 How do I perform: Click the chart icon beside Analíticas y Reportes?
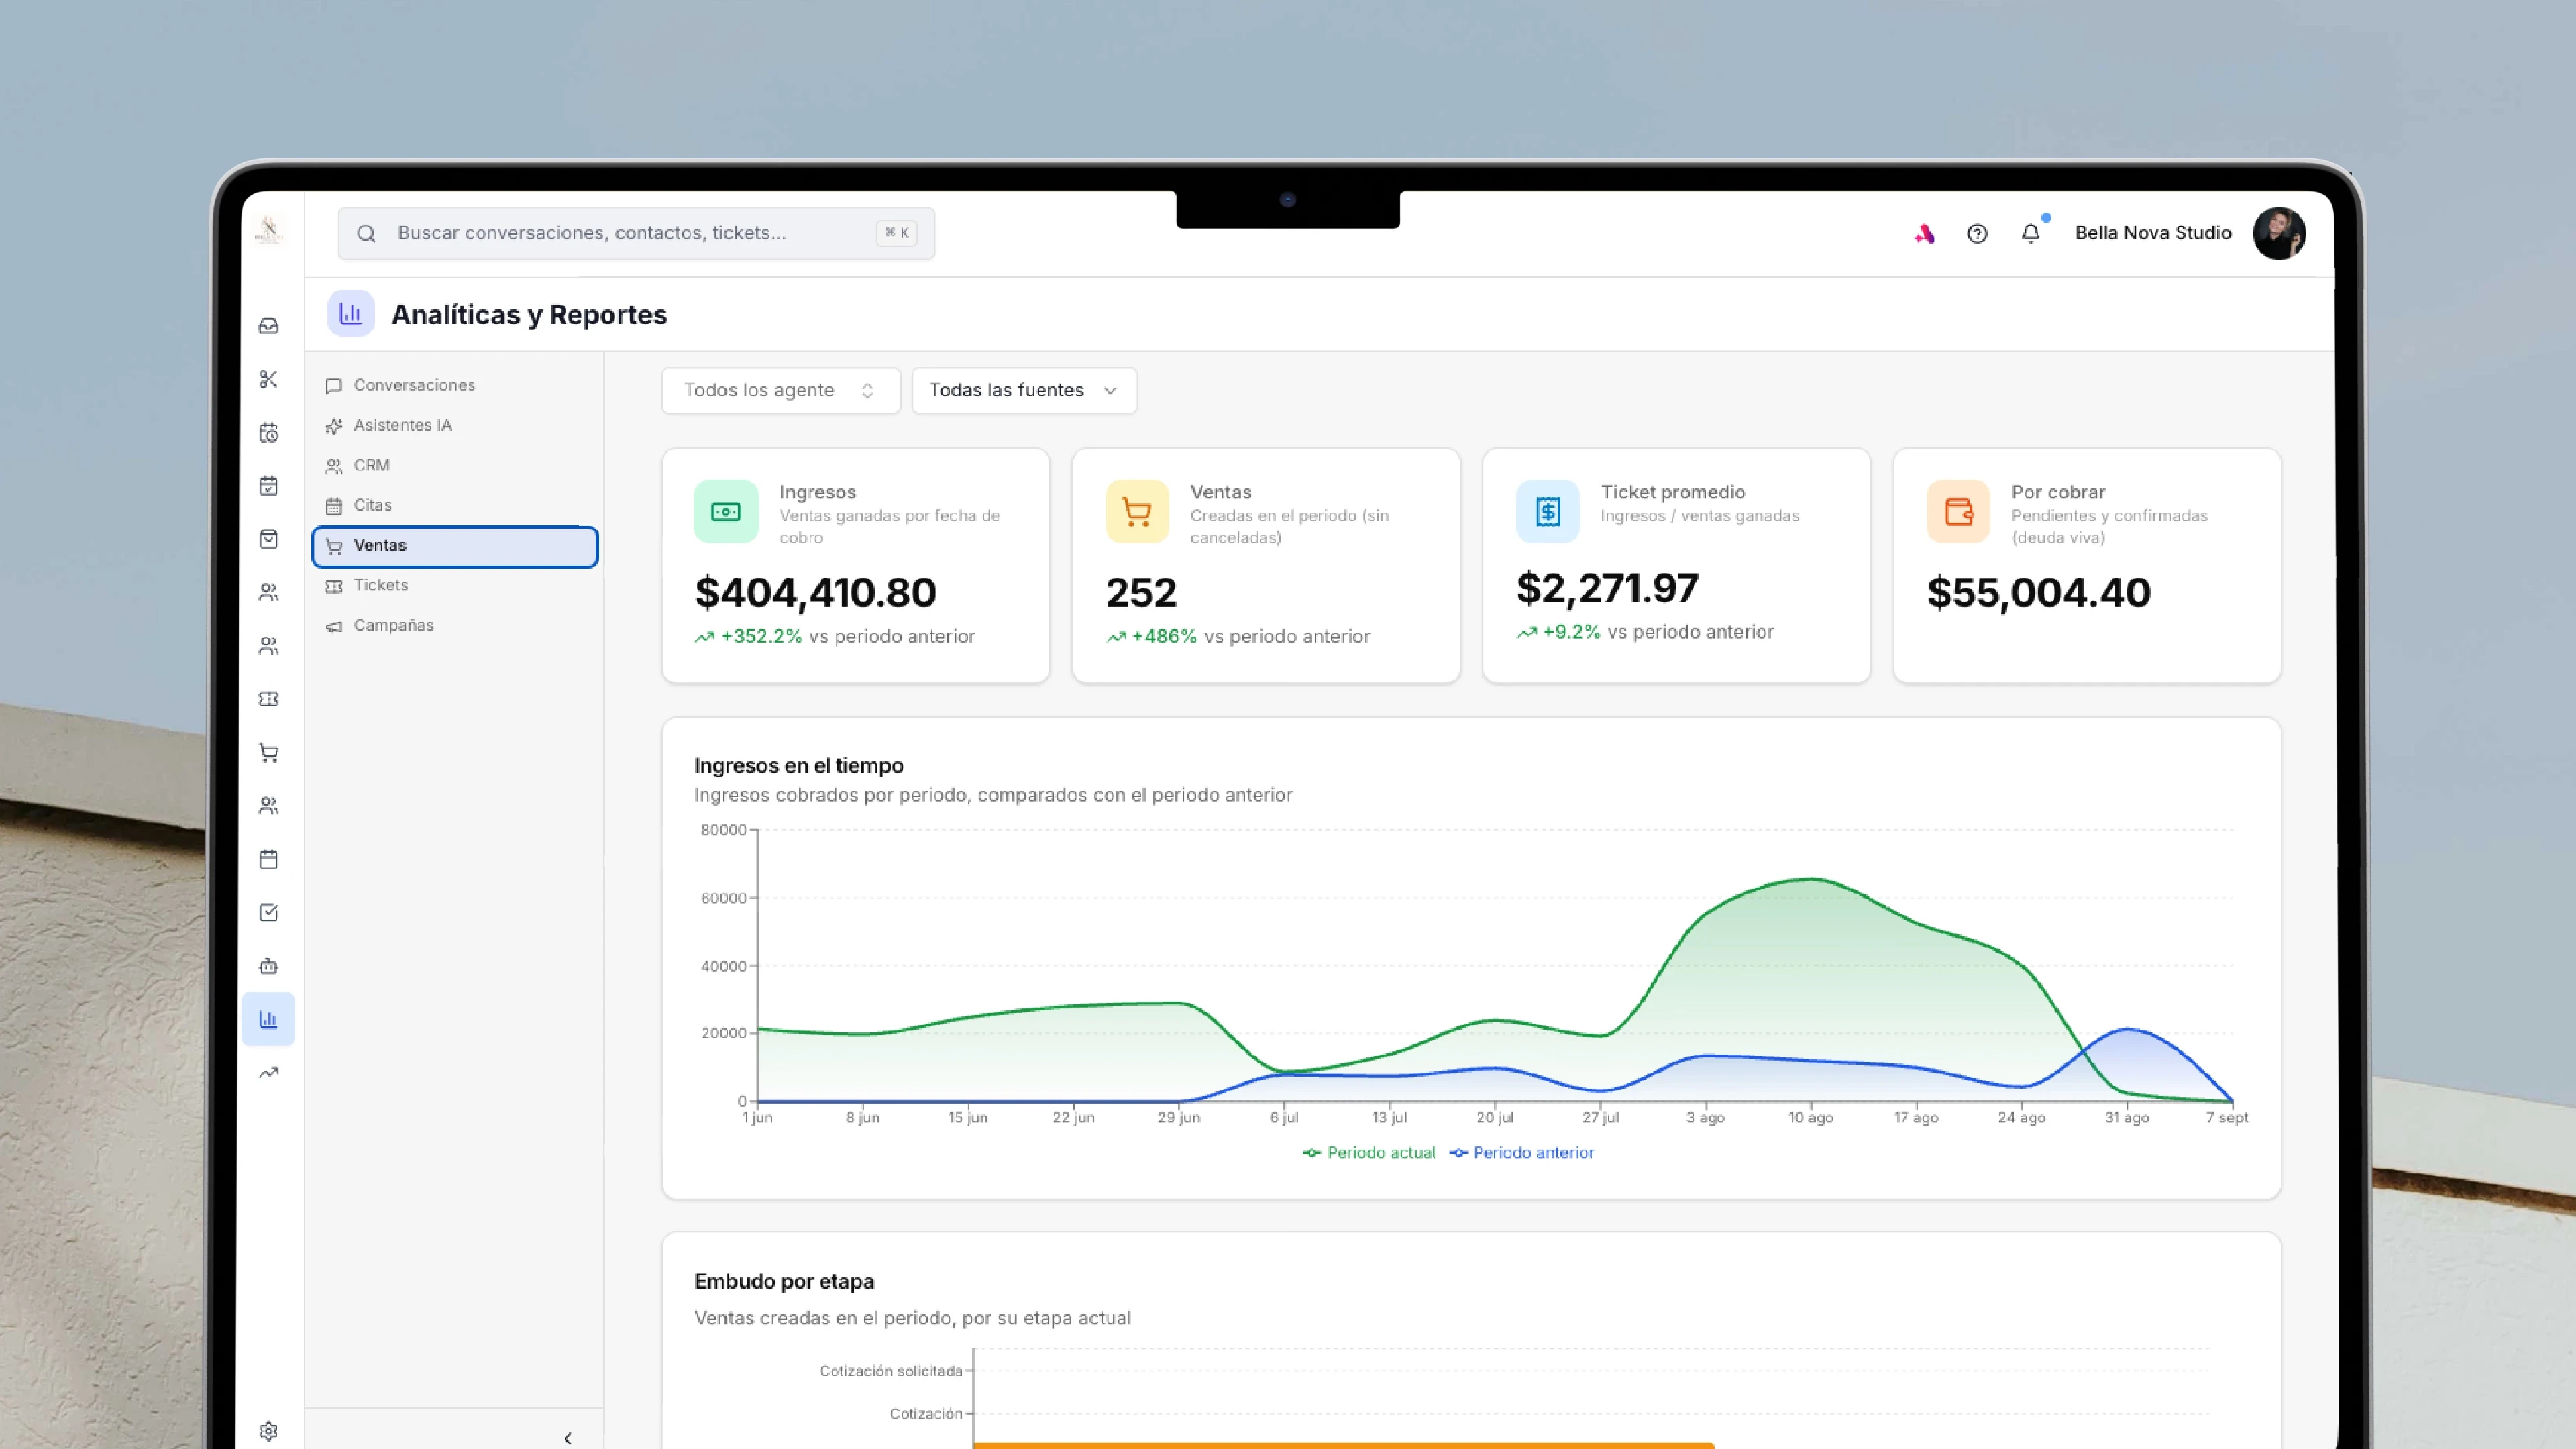point(351,314)
